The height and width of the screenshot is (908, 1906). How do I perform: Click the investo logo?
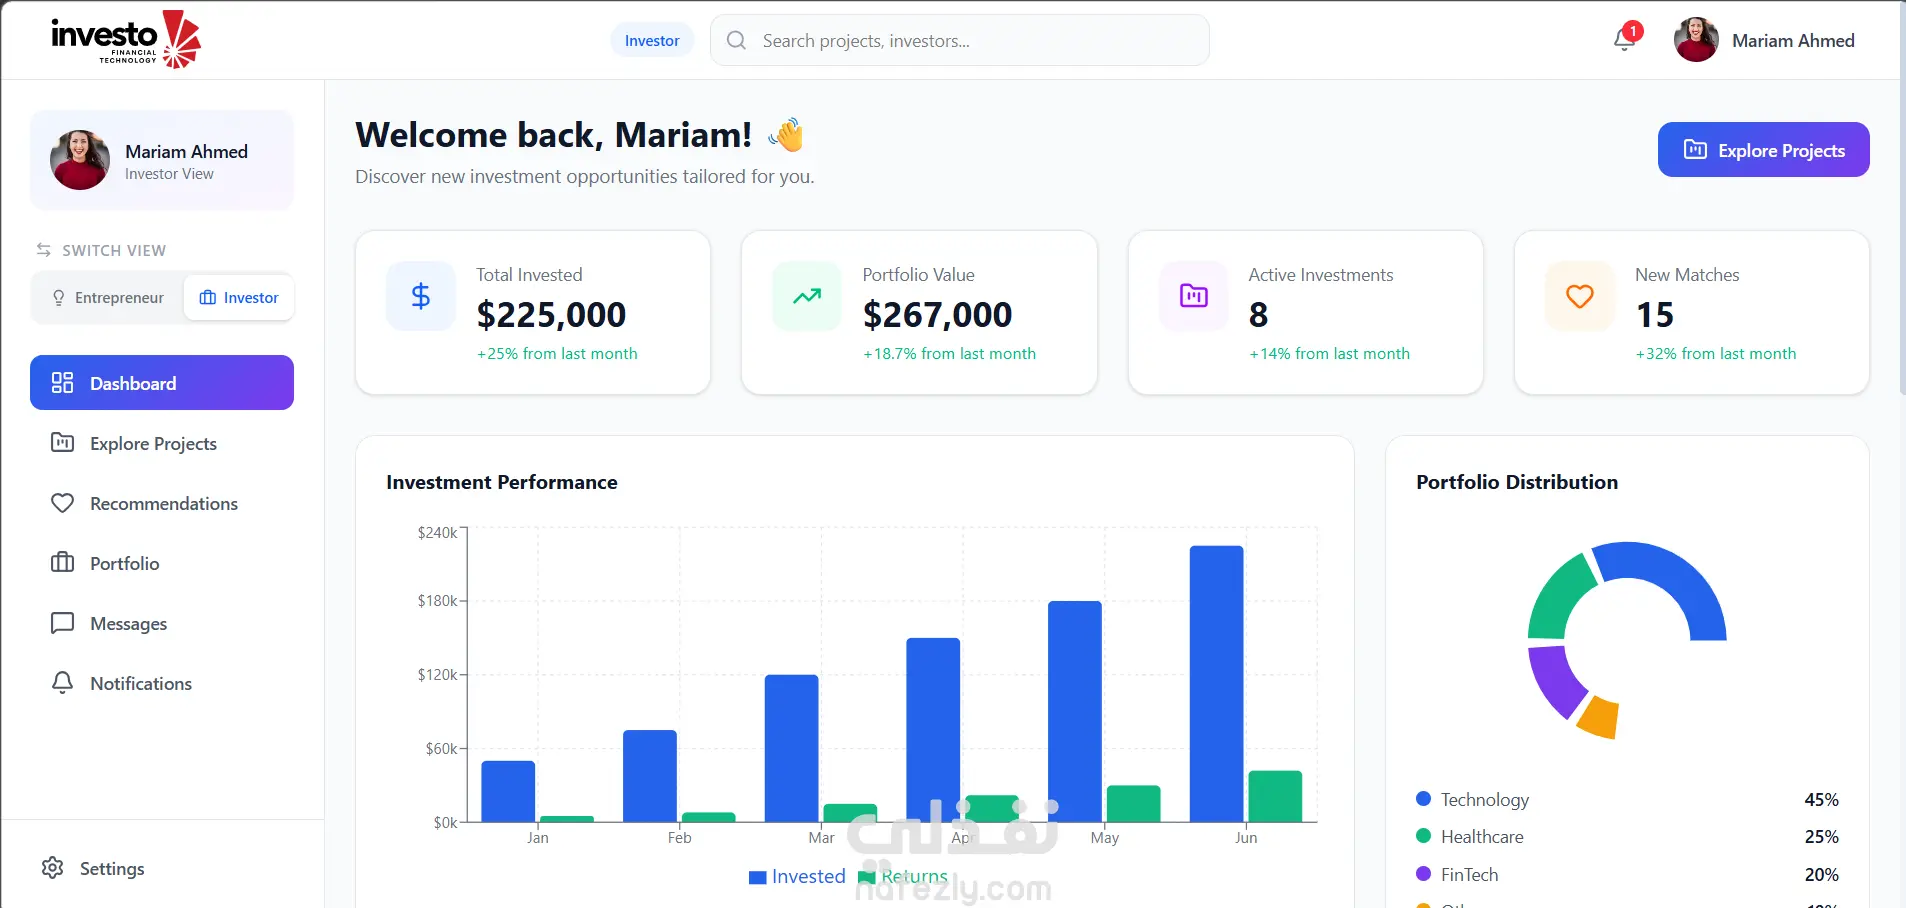(126, 40)
